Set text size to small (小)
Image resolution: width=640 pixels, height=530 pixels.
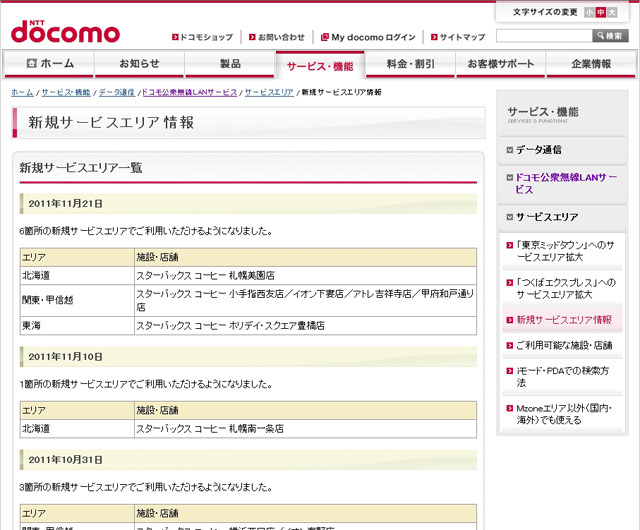point(589,12)
